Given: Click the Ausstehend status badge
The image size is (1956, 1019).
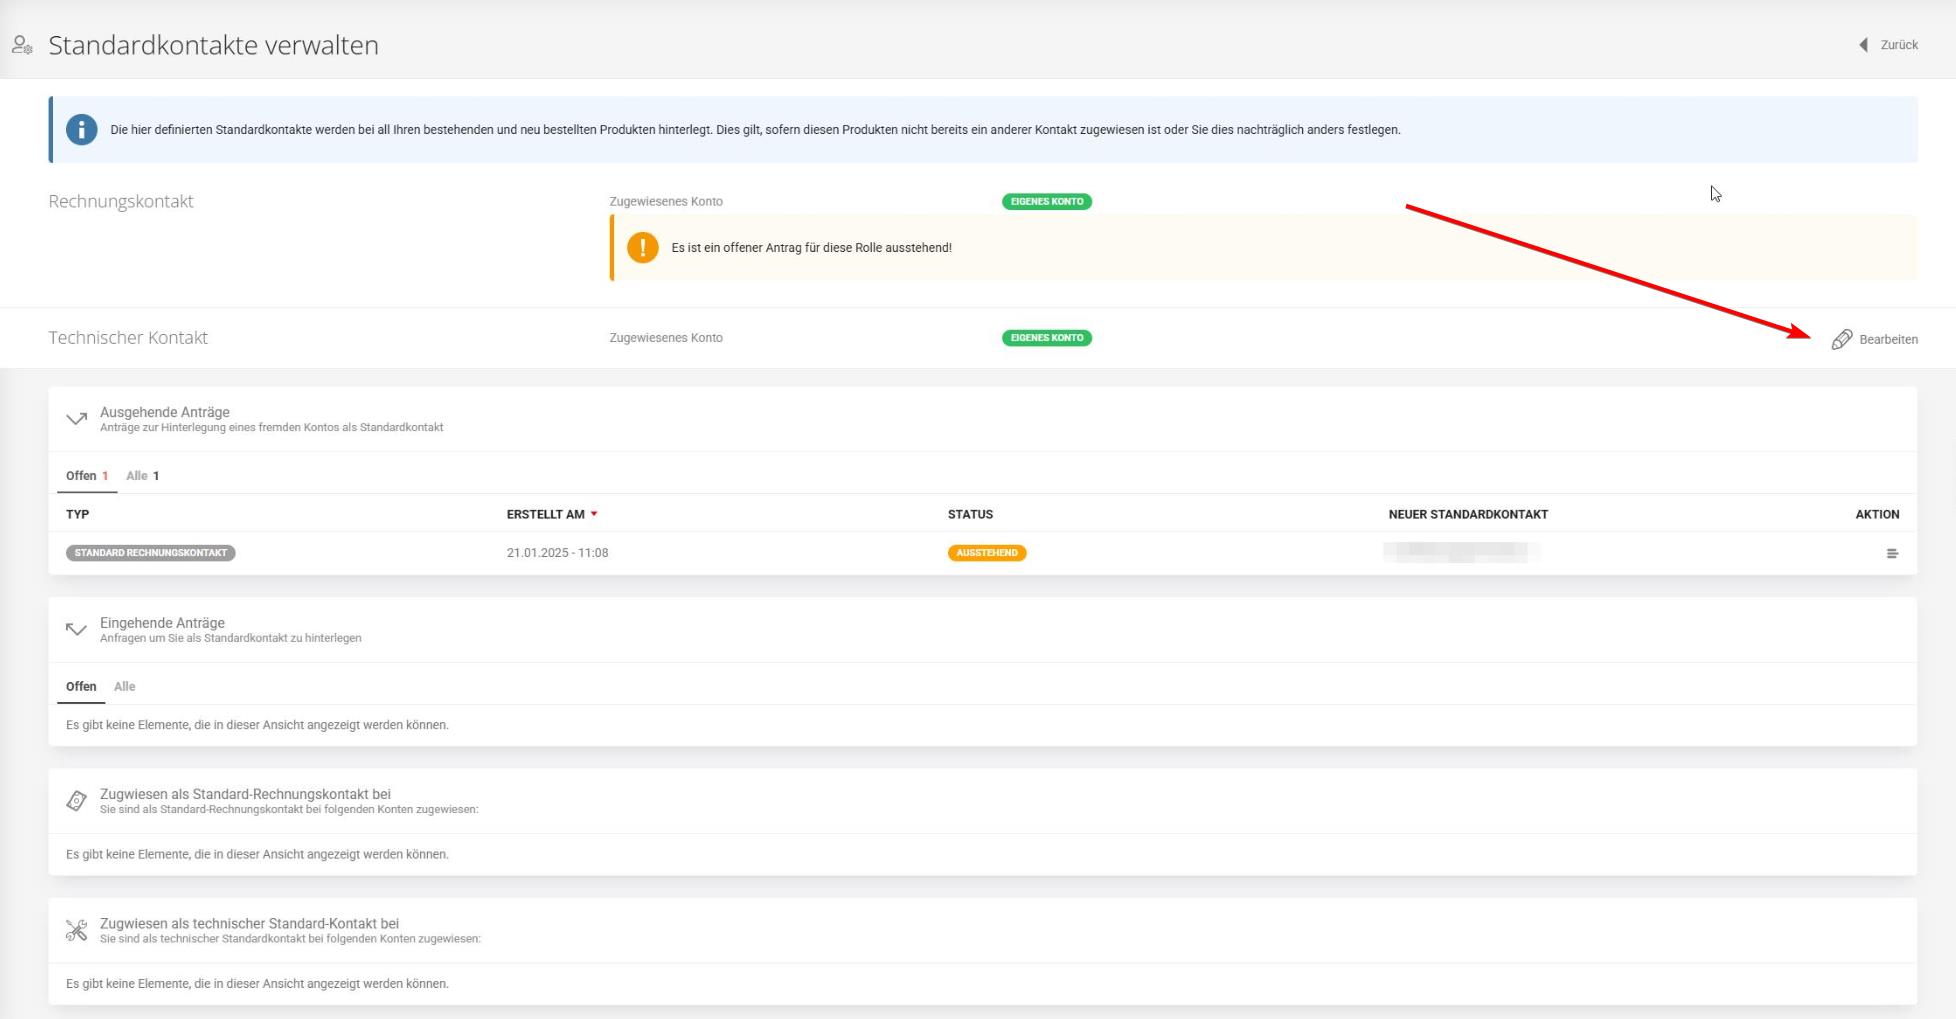Looking at the screenshot, I should 987,553.
